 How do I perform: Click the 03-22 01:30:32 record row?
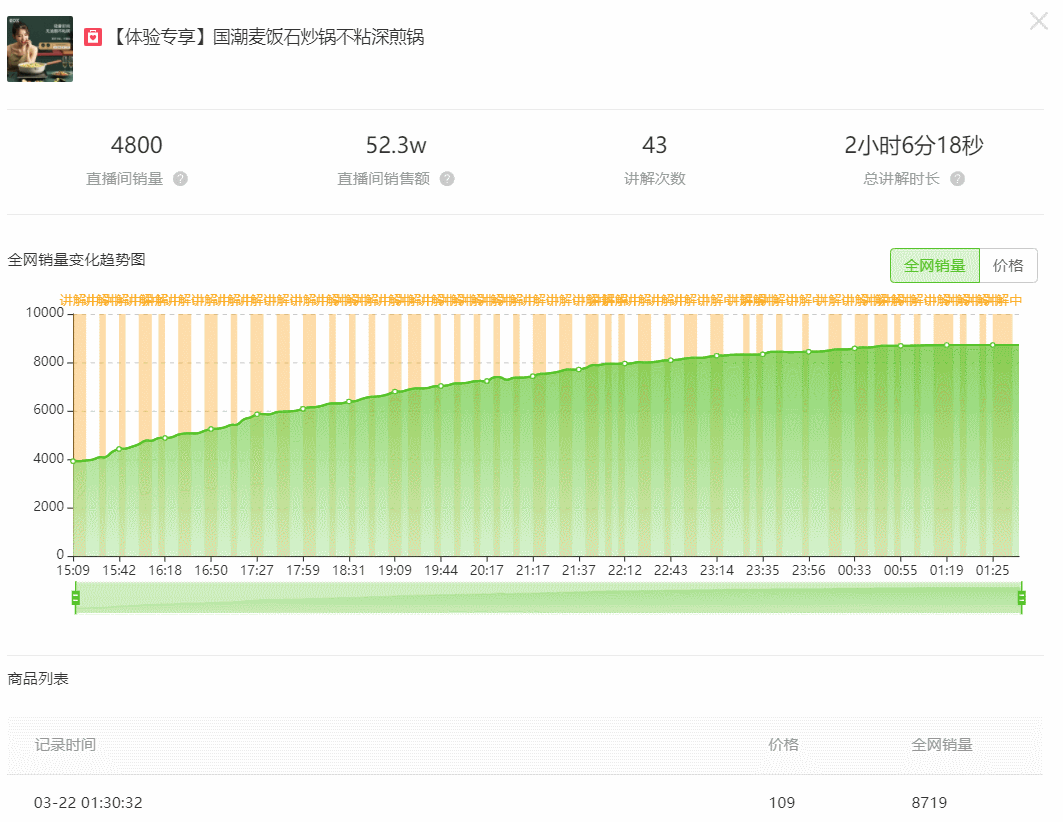point(525,802)
